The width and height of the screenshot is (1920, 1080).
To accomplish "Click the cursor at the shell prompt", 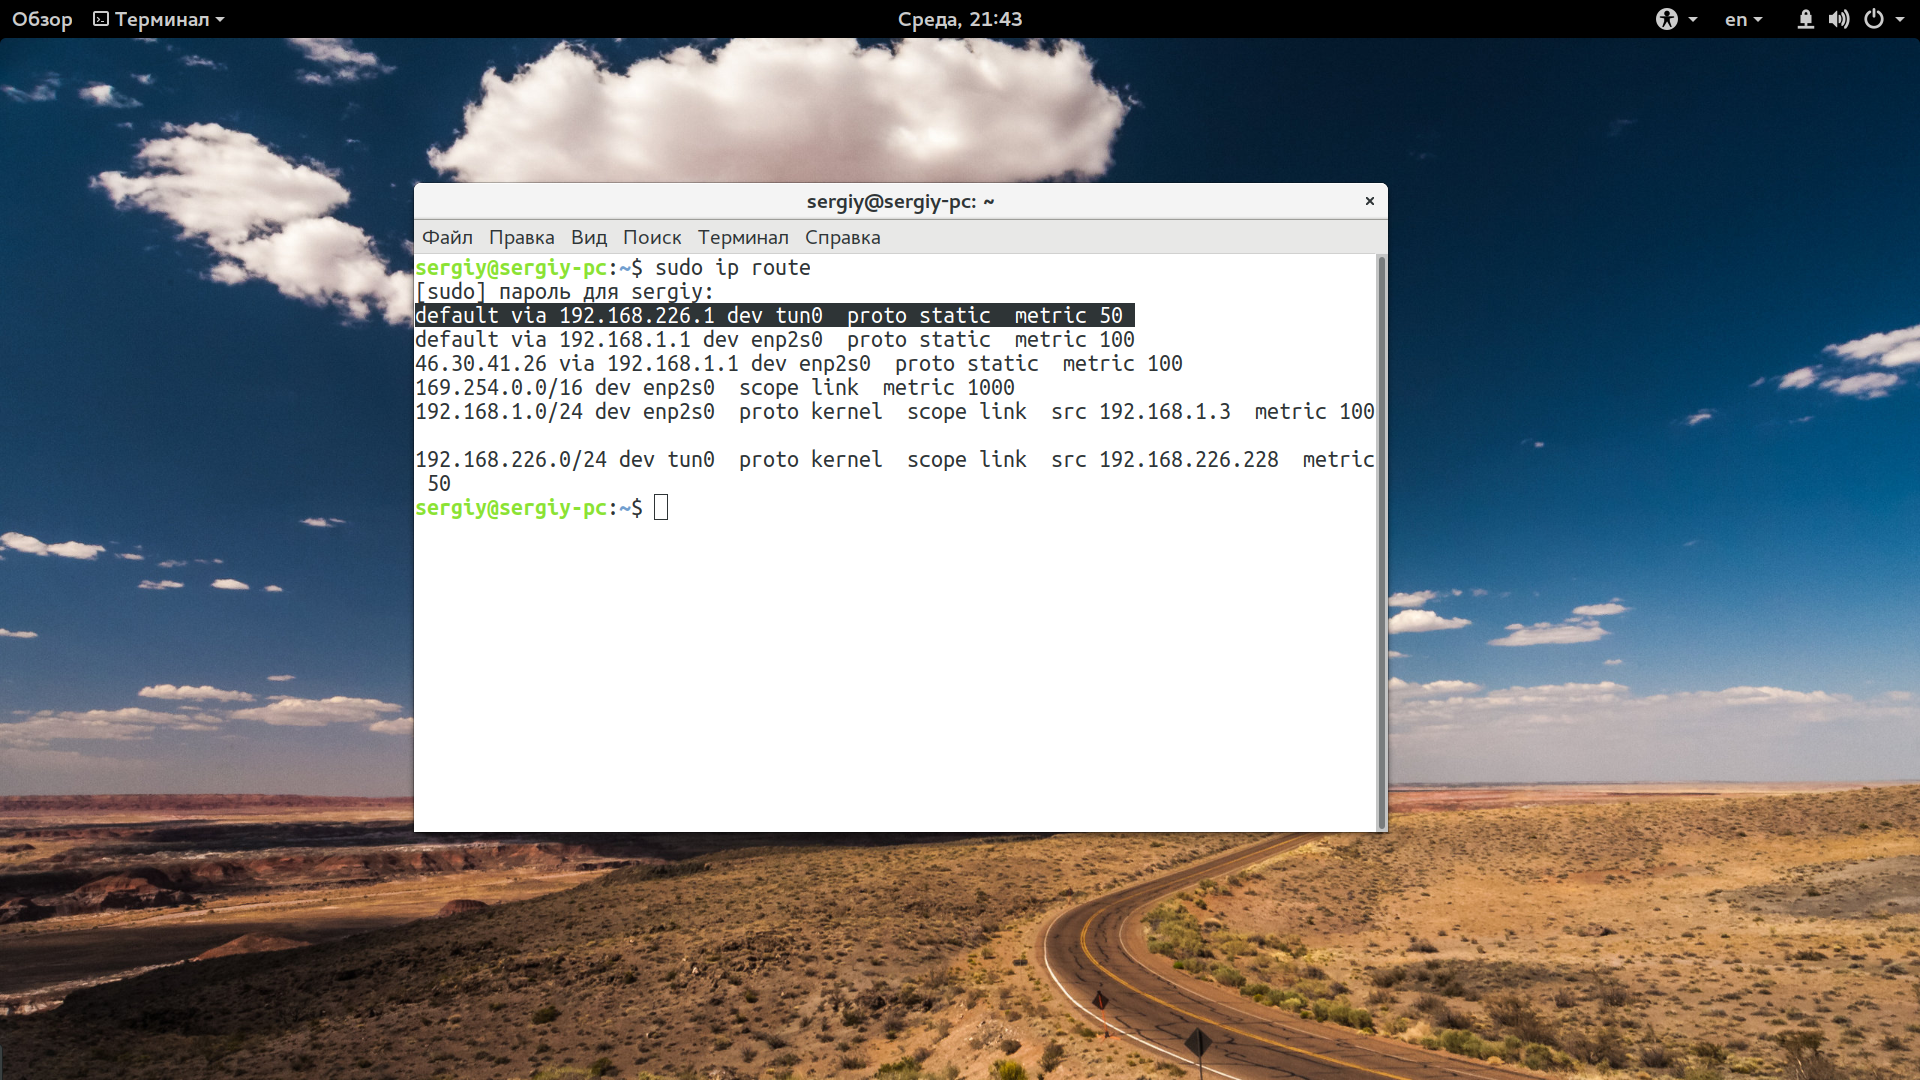I will click(661, 507).
